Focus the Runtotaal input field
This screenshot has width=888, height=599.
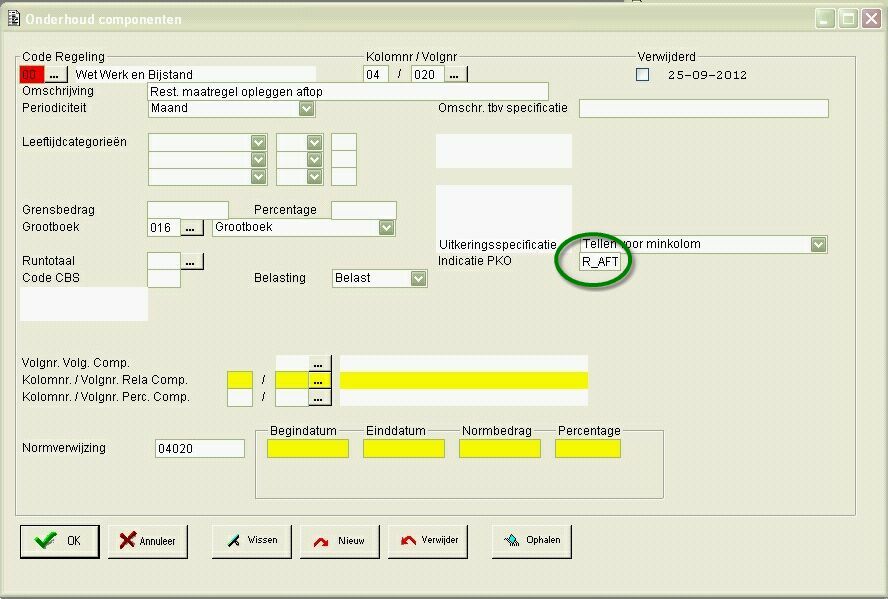164,262
